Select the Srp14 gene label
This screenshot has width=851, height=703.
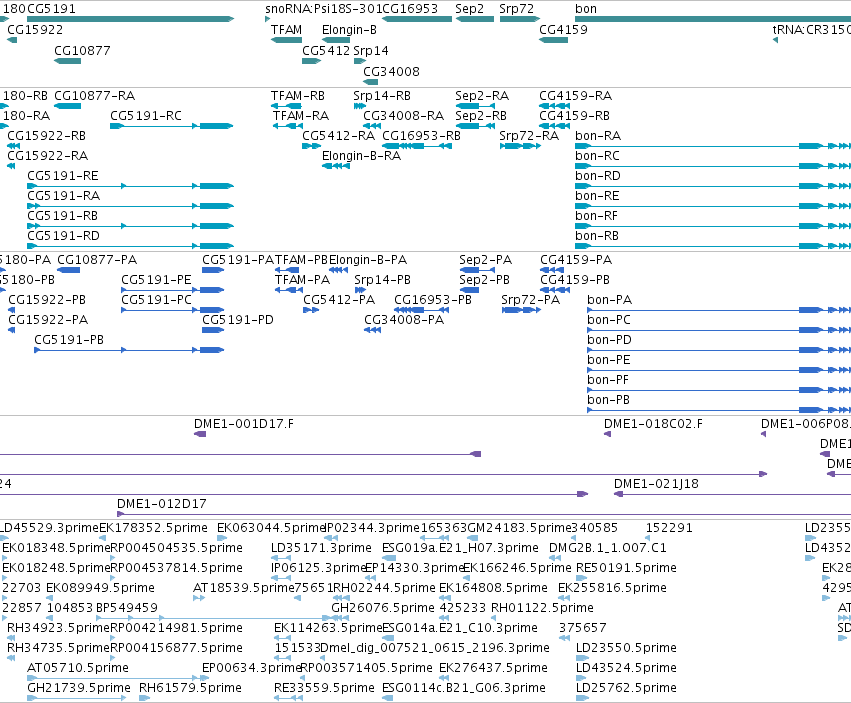pos(371,50)
